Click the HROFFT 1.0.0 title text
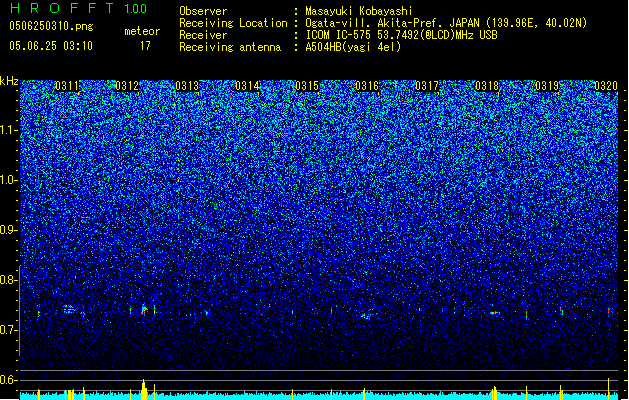Viewport: 629px width, 400px height. coord(79,8)
